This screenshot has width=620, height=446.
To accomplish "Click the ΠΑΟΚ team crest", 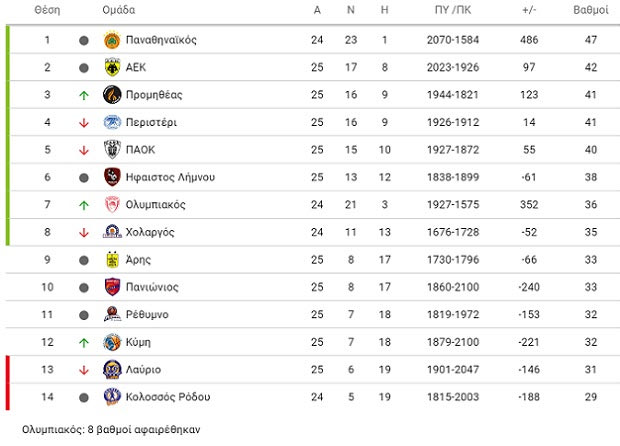I will coord(112,150).
